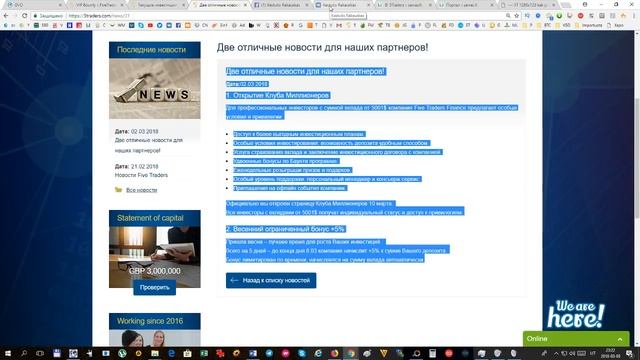Image resolution: width=640 pixels, height=360 pixels.
Task: Open the YouTube bookmark icon
Action: (x=150, y=25)
